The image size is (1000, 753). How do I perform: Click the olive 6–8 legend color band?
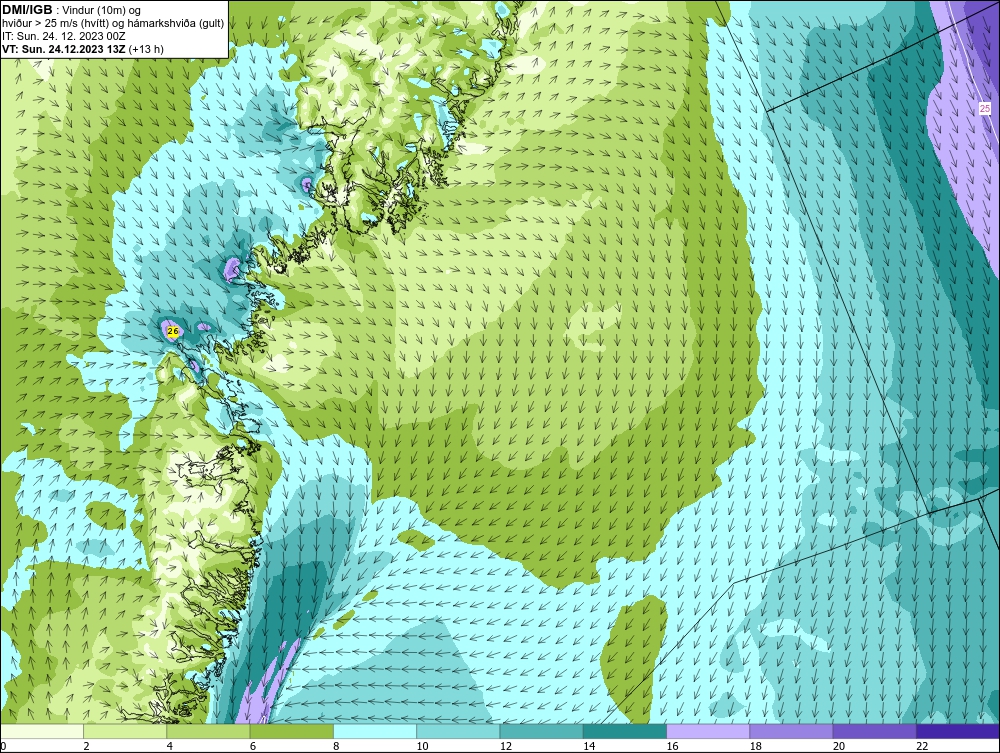(291, 731)
